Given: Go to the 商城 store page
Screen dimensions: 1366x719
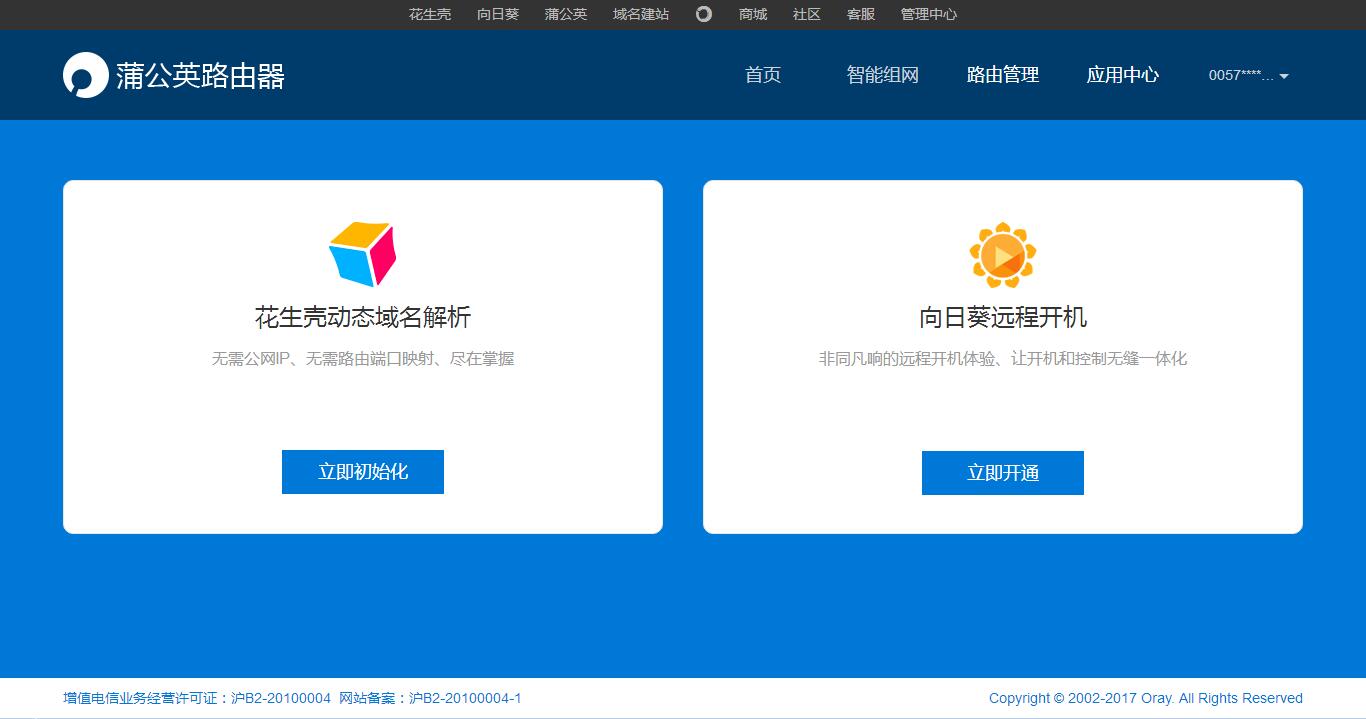Looking at the screenshot, I should click(x=752, y=14).
